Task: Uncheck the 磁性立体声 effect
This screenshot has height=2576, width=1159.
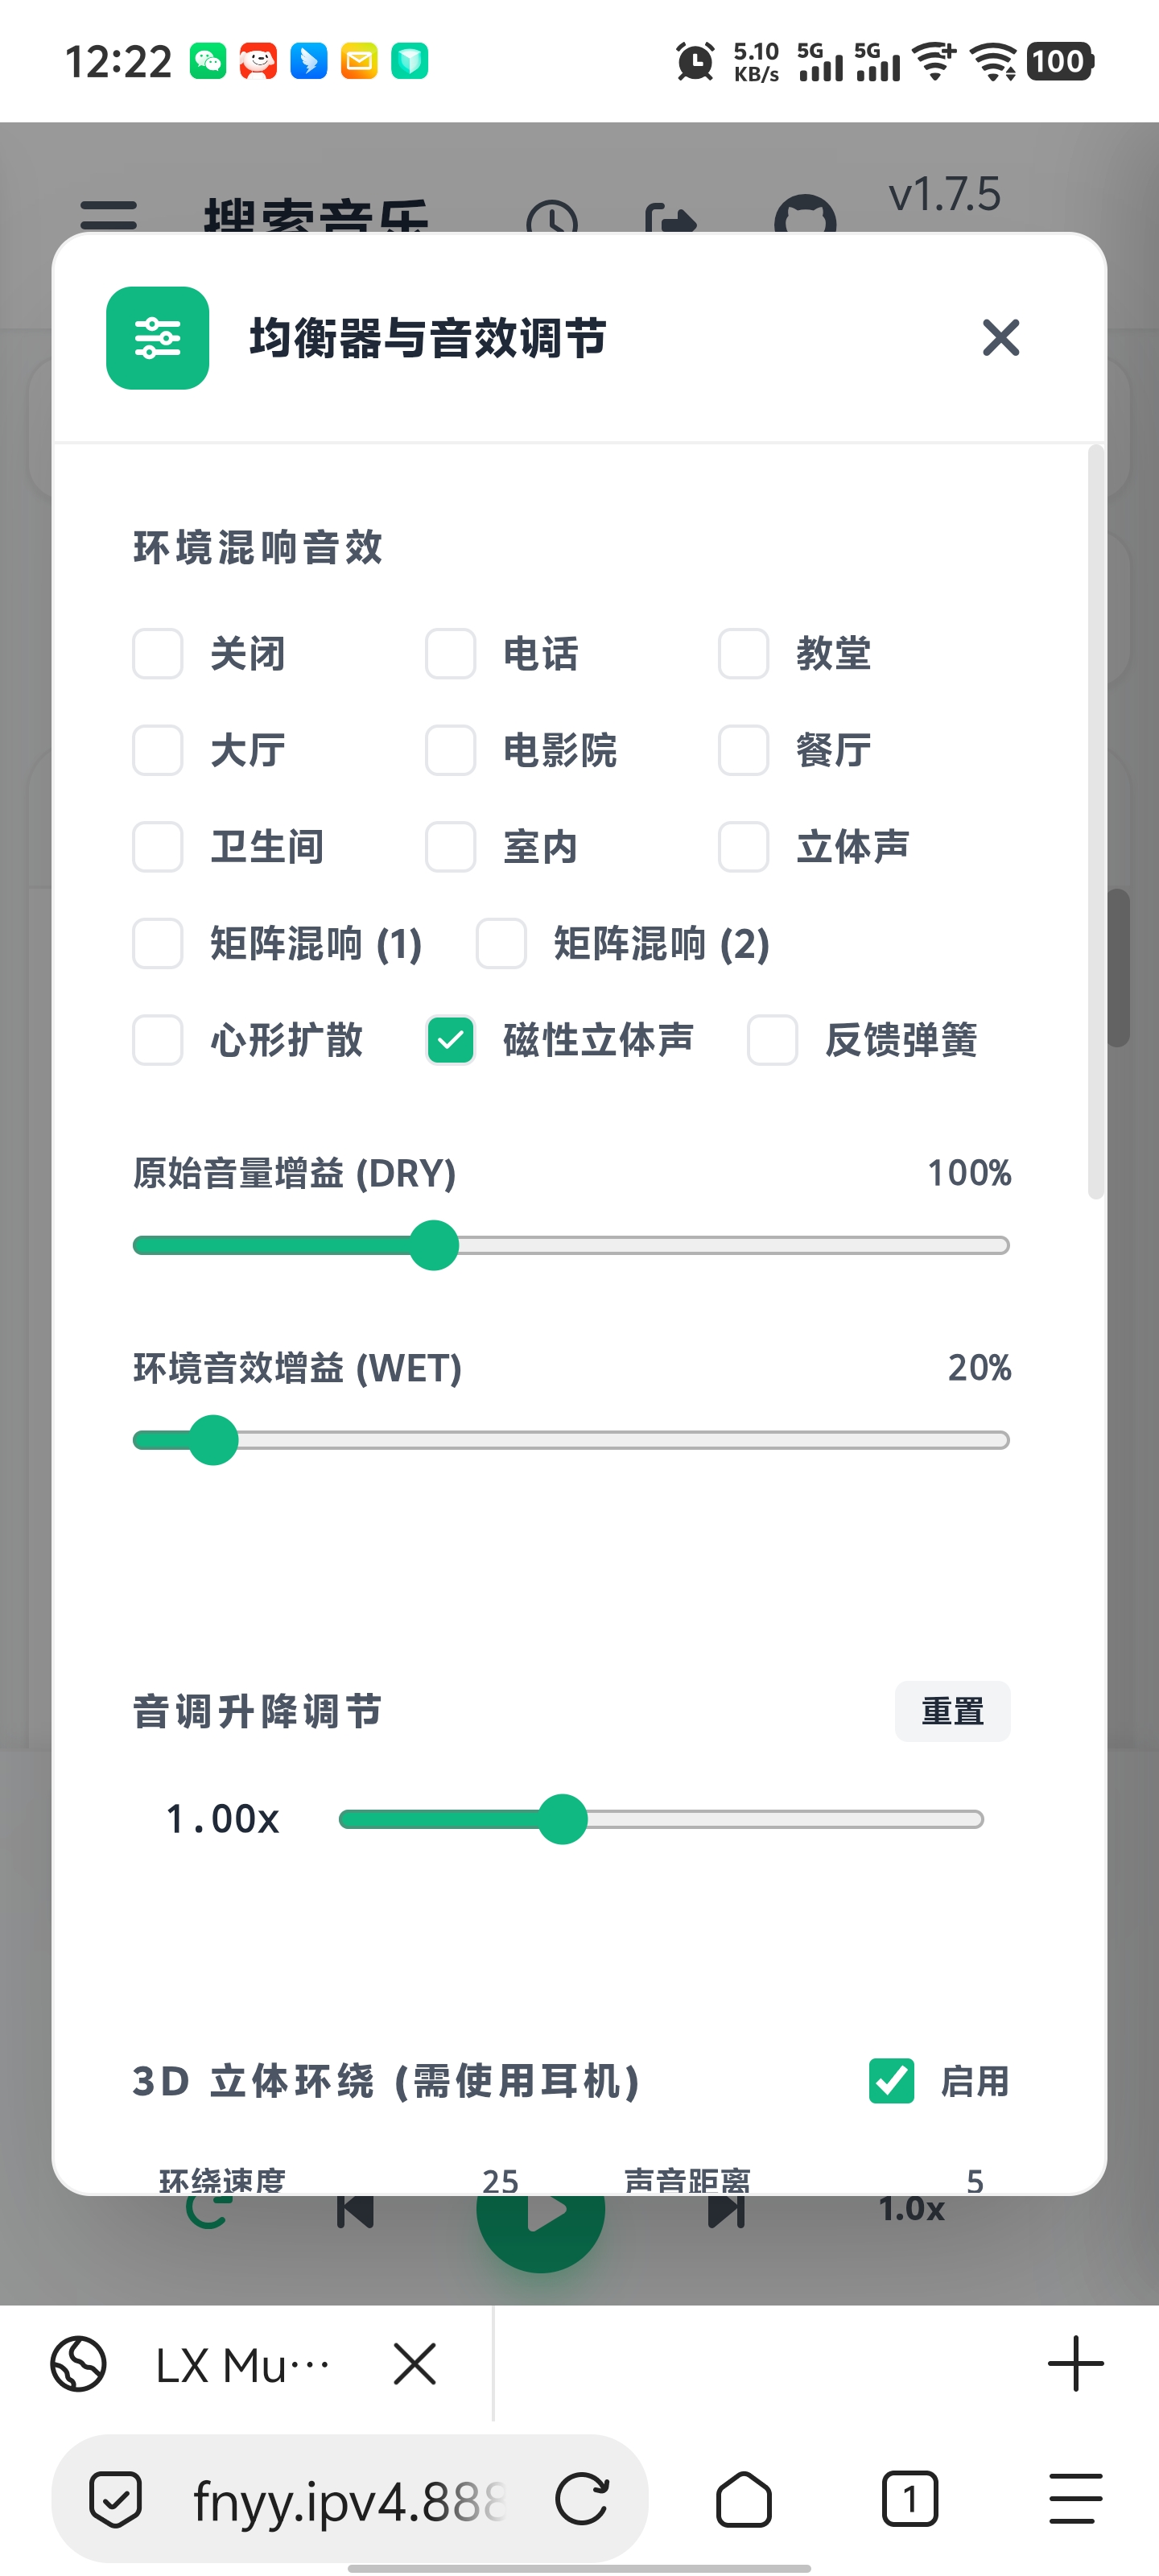Action: [x=451, y=1040]
